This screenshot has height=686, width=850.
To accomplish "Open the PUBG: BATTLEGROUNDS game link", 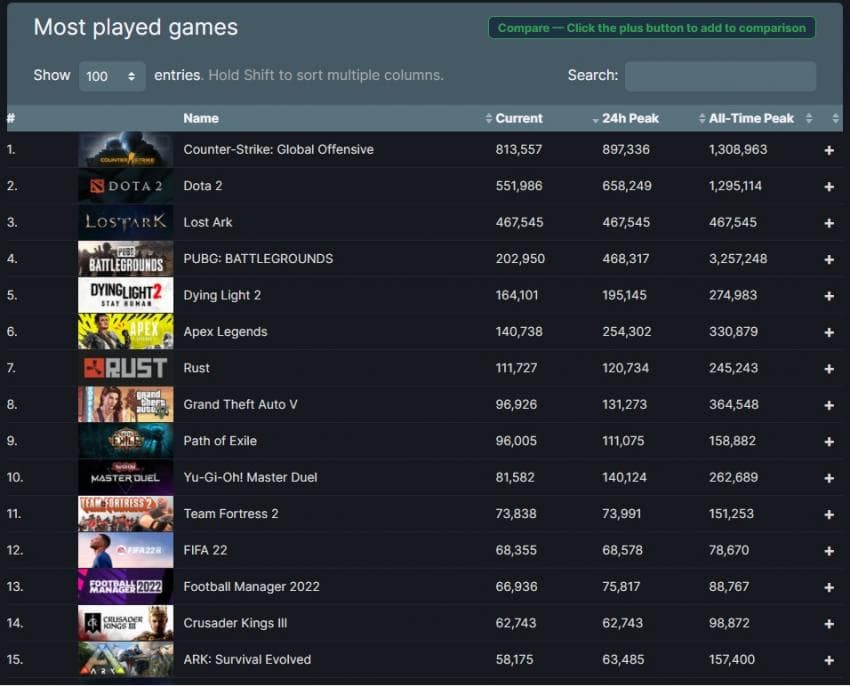I will (x=258, y=259).
